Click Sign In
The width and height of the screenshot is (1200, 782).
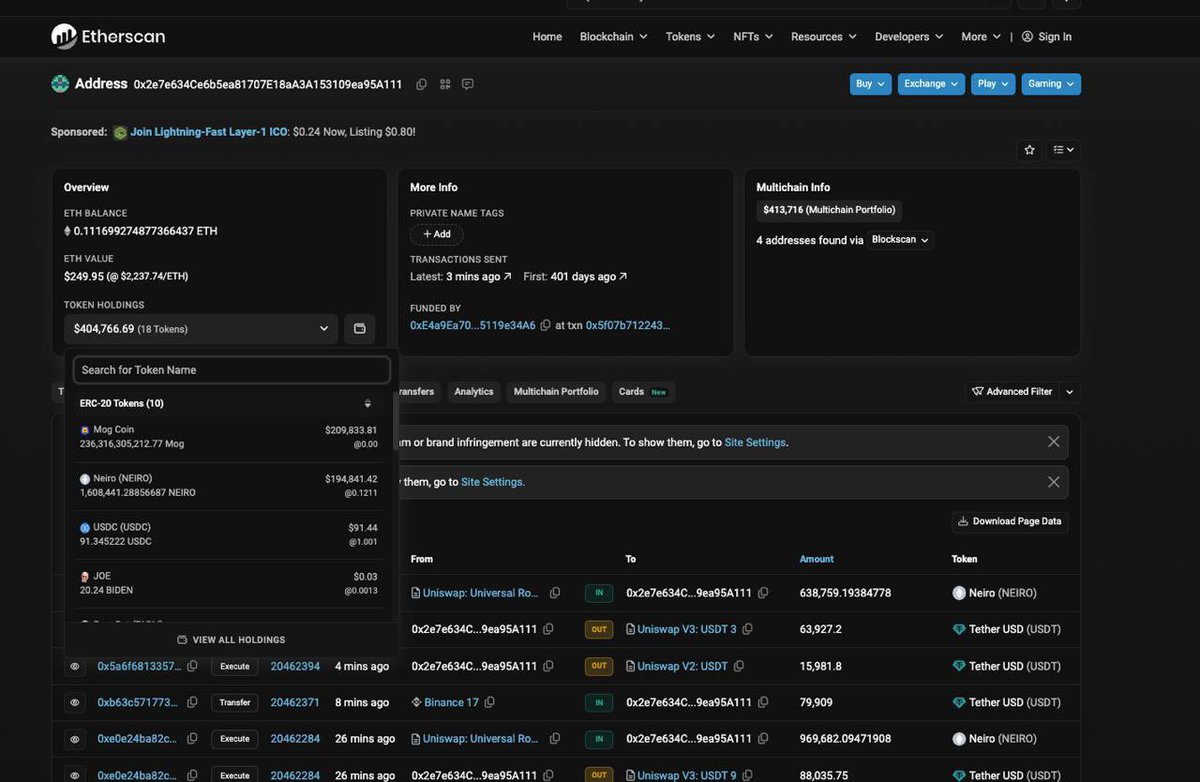tap(1055, 37)
